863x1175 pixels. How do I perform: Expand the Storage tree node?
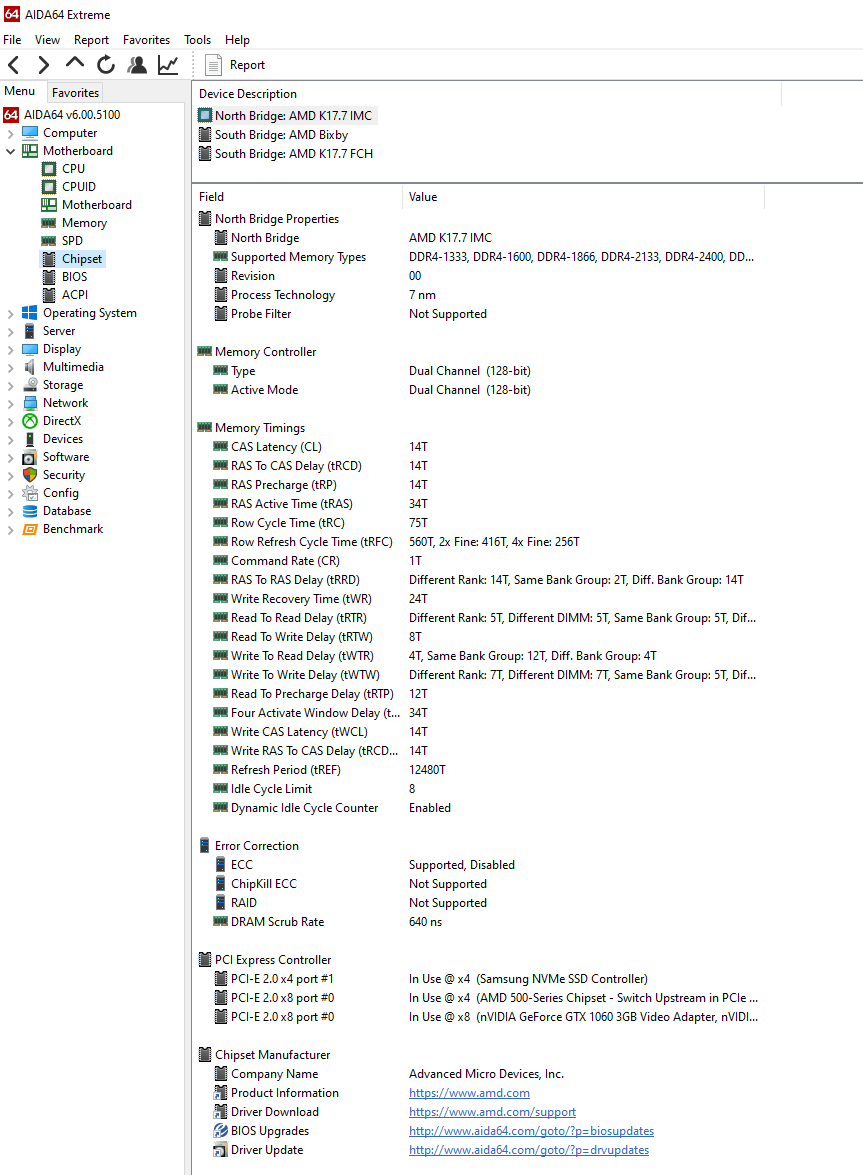tap(10, 385)
